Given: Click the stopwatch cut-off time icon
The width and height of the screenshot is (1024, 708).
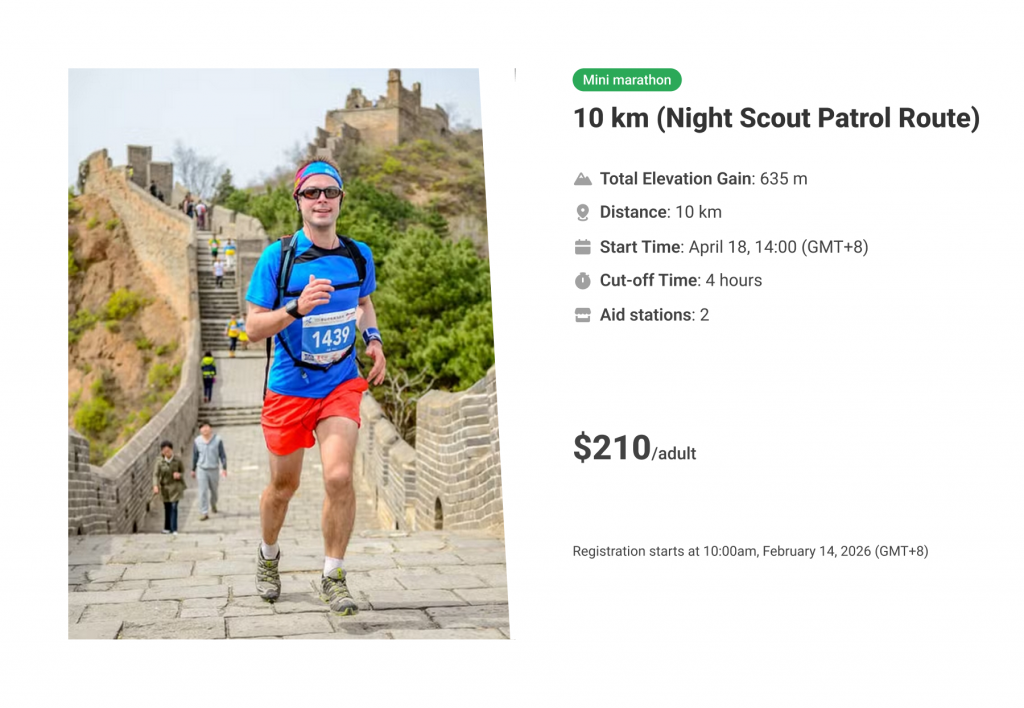Looking at the screenshot, I should 583,281.
